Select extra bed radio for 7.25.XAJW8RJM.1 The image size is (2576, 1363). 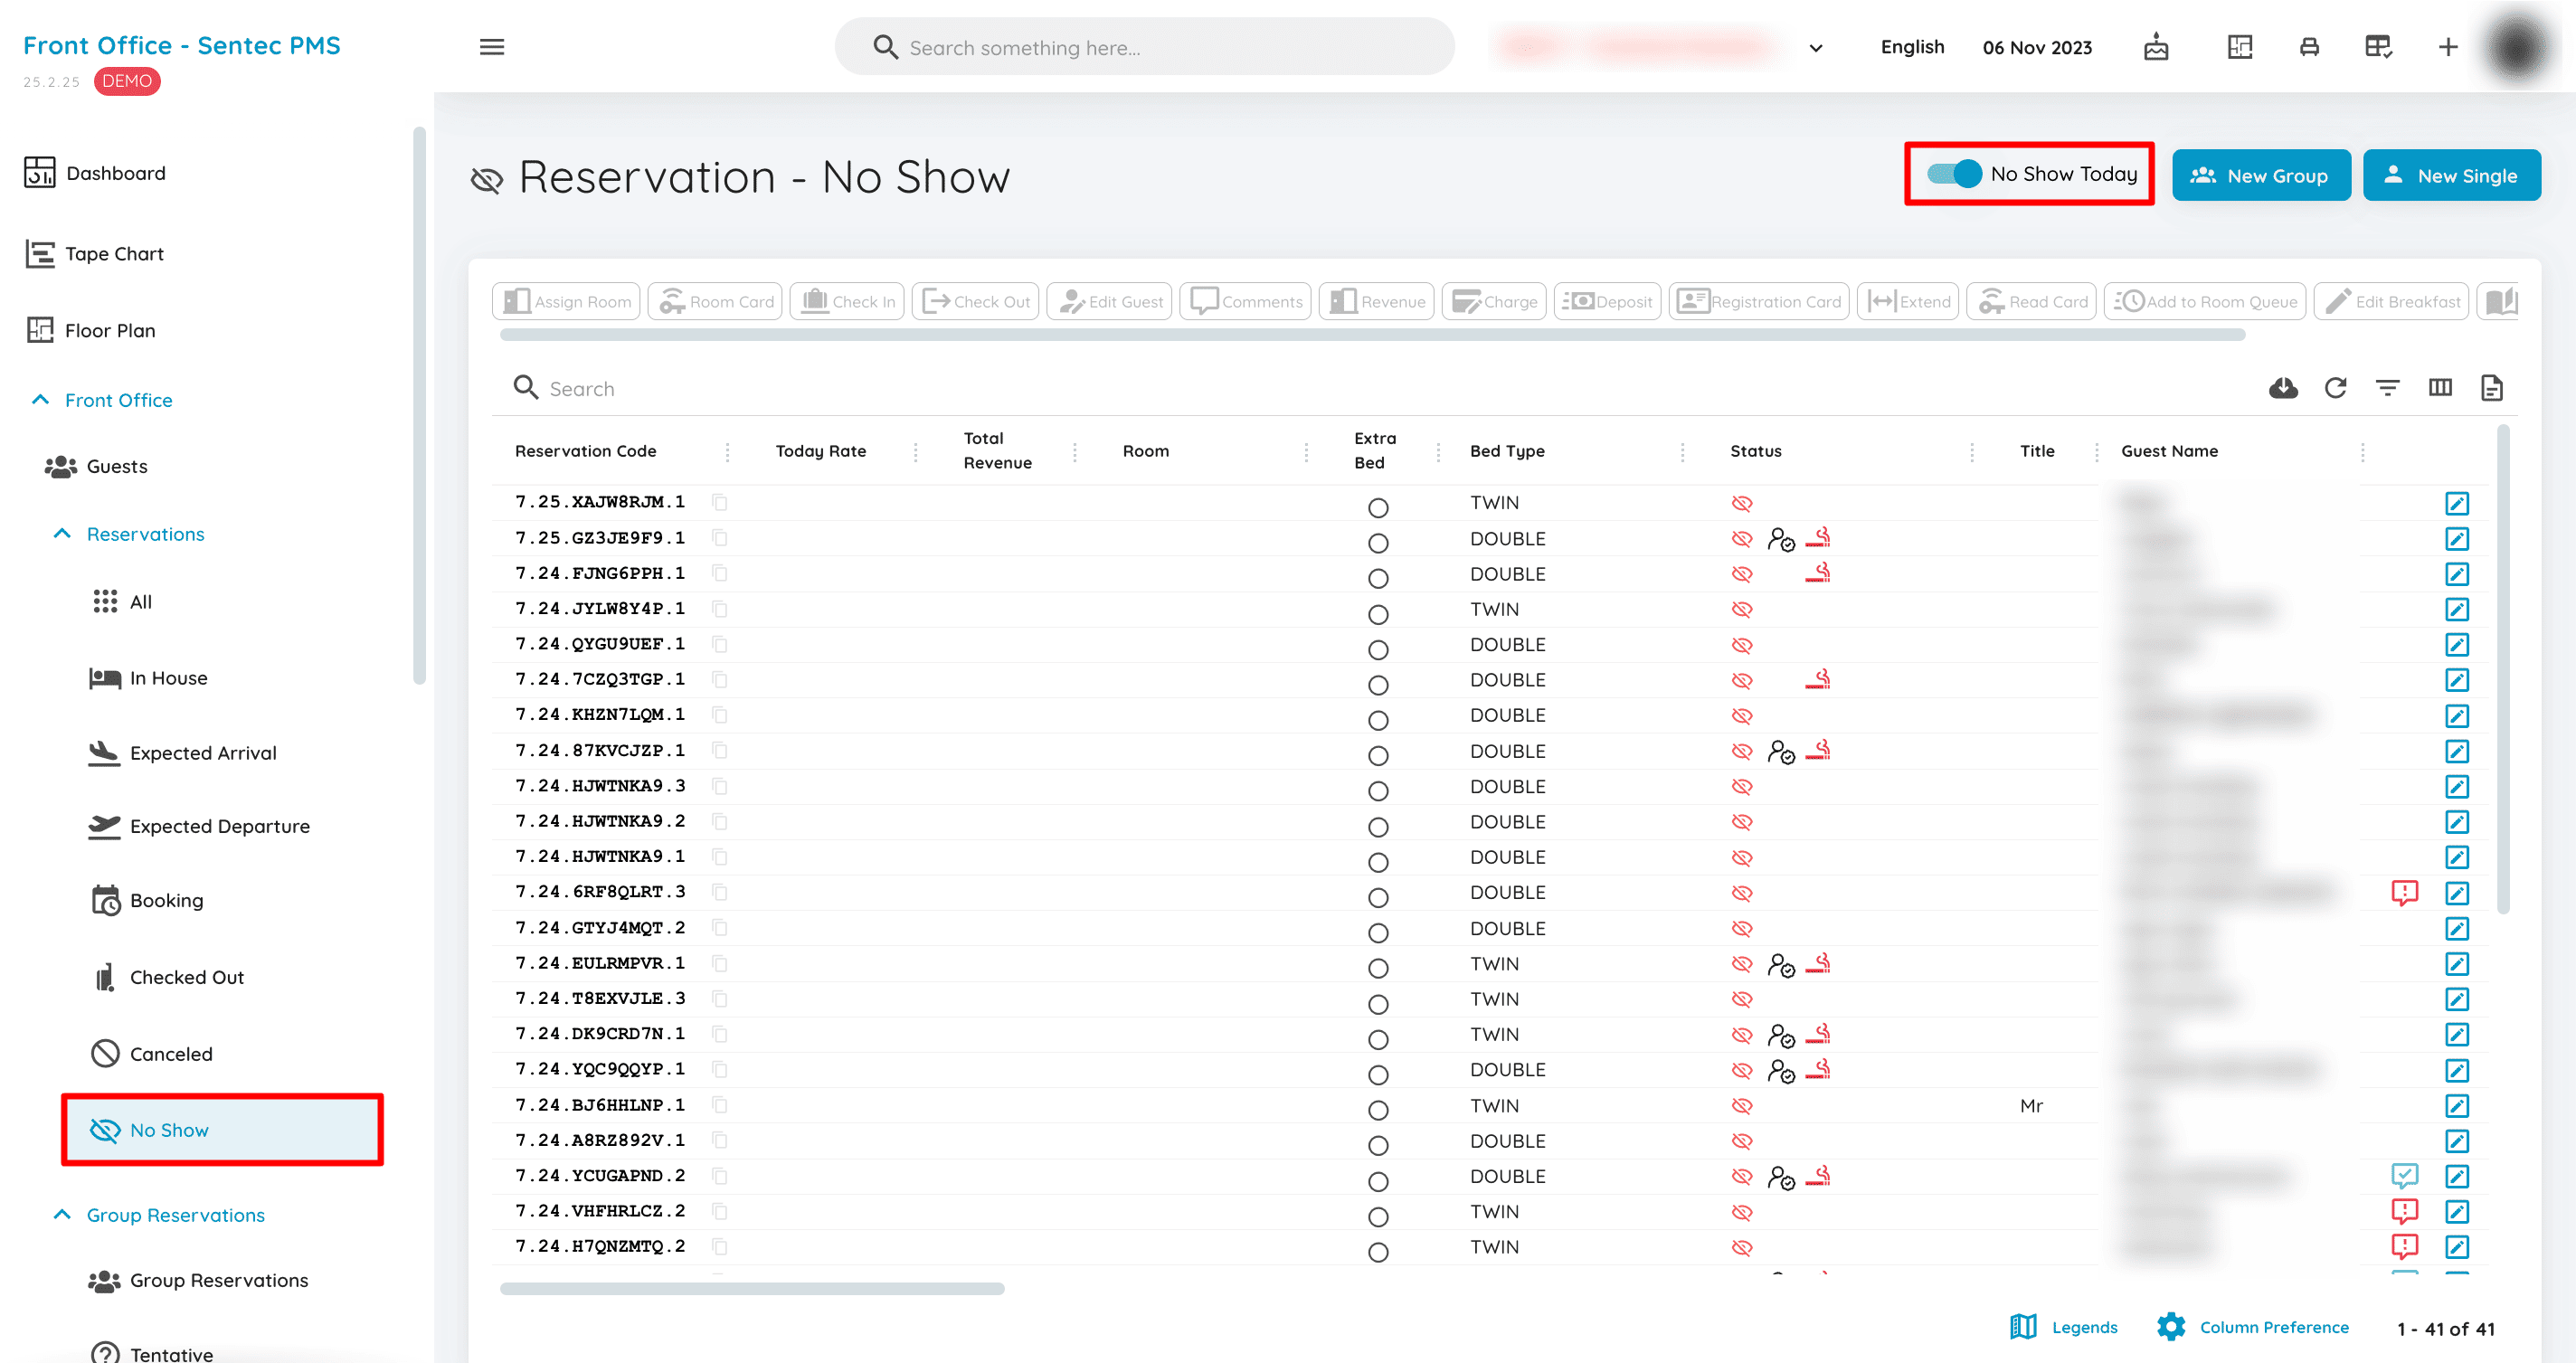(1378, 508)
